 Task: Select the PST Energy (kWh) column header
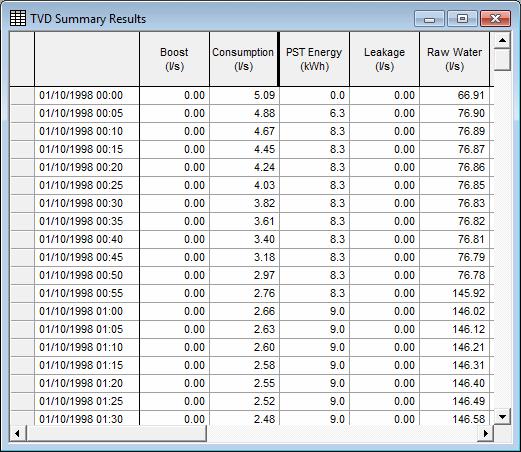point(314,59)
